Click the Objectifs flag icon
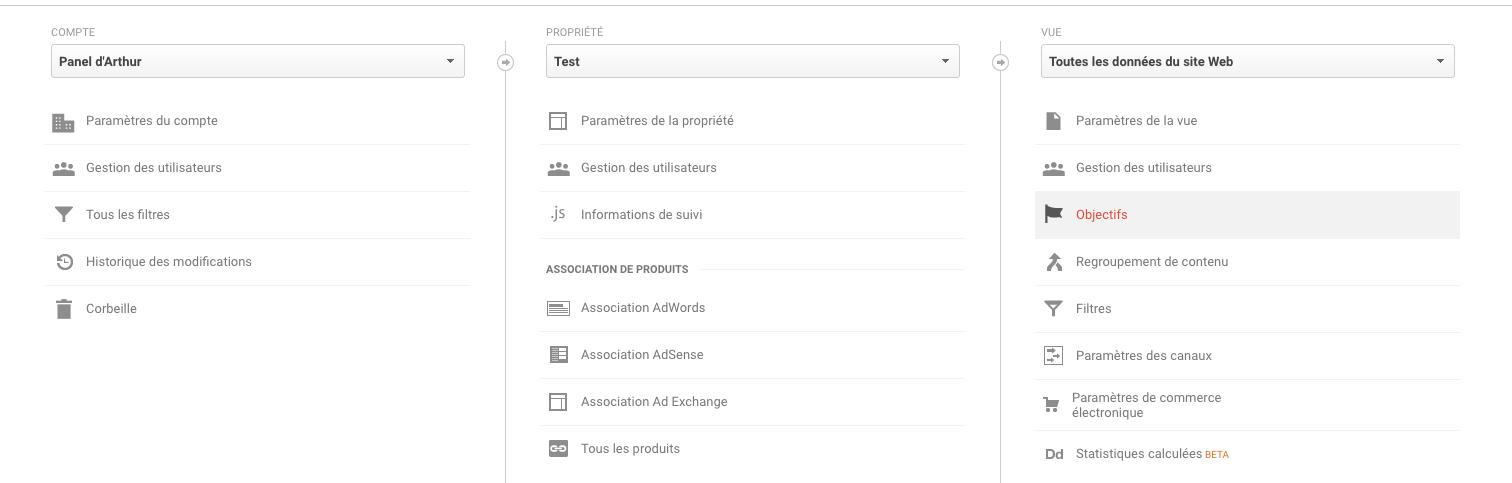This screenshot has width=1512, height=483. pyautogui.click(x=1053, y=214)
